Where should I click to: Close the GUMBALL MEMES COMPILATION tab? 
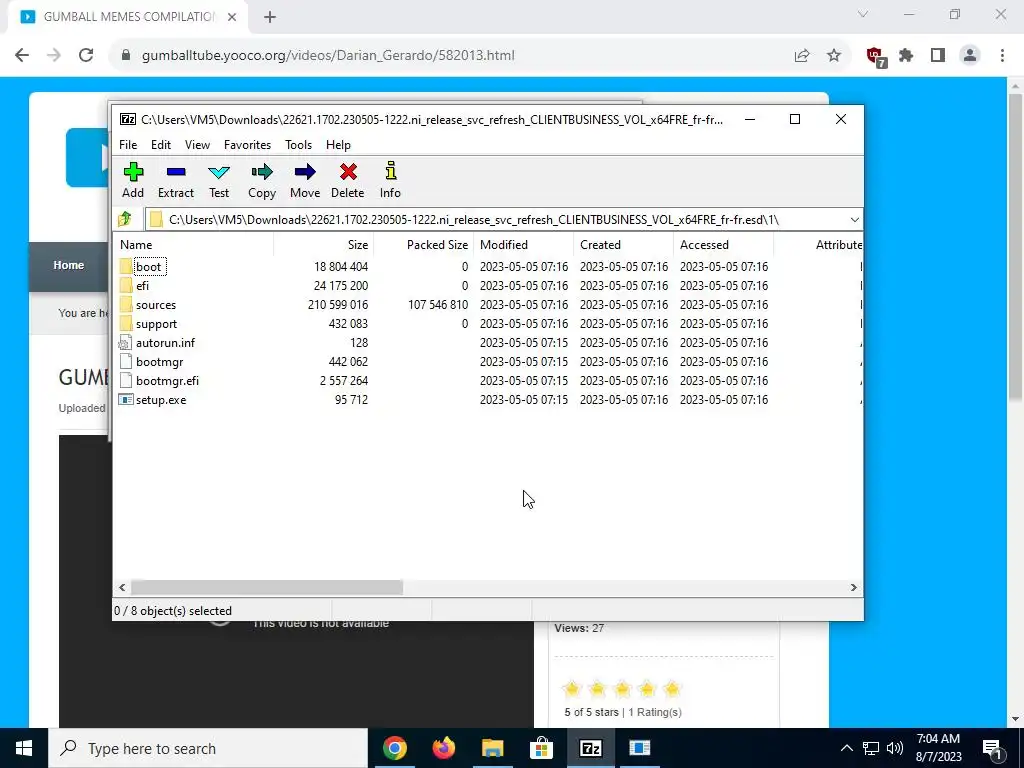tap(232, 18)
